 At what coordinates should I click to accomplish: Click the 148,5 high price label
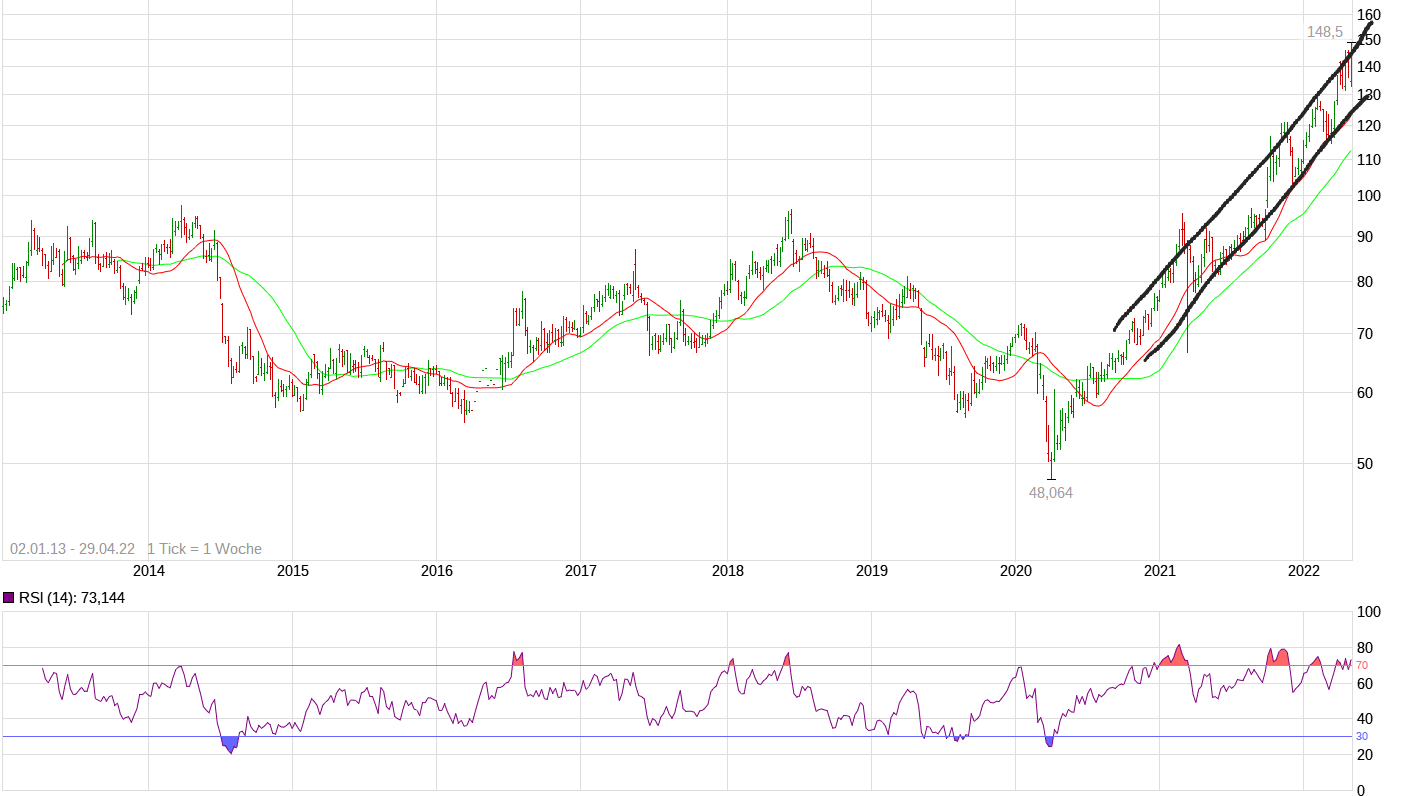point(1325,32)
